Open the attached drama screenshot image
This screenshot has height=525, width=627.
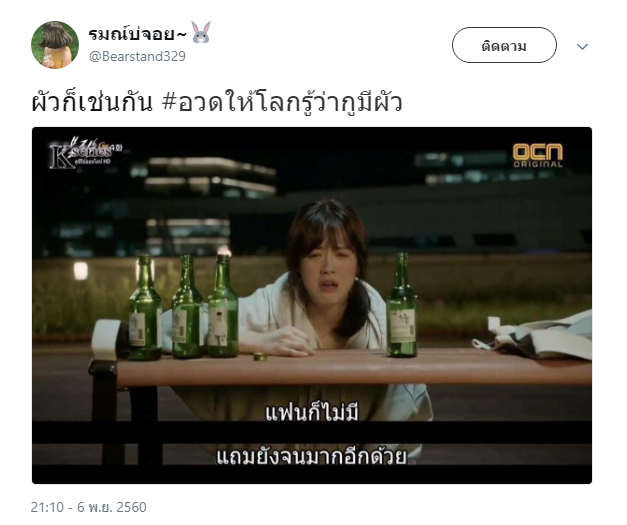click(312, 305)
